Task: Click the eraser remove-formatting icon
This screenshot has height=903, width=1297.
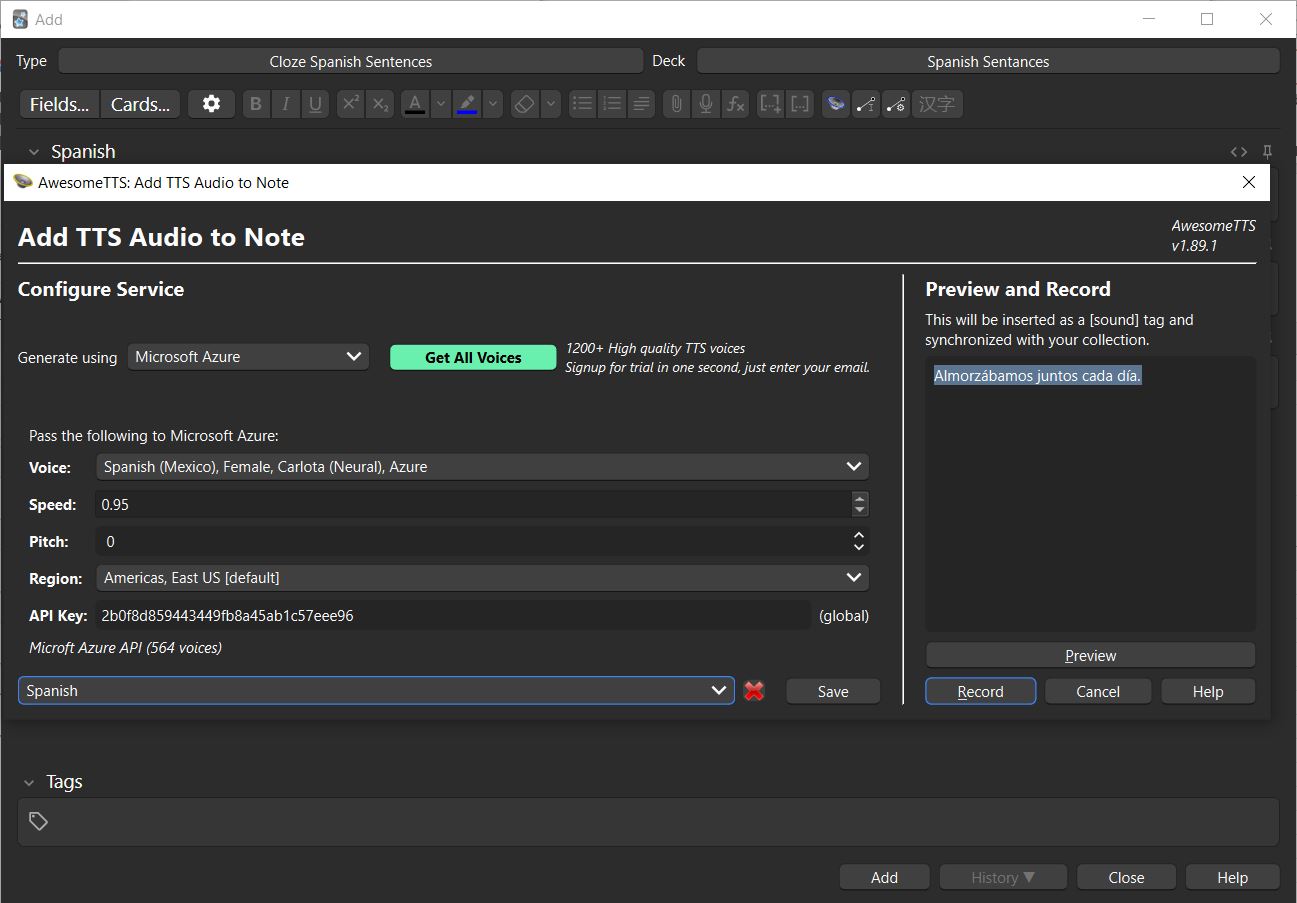Action: click(525, 104)
